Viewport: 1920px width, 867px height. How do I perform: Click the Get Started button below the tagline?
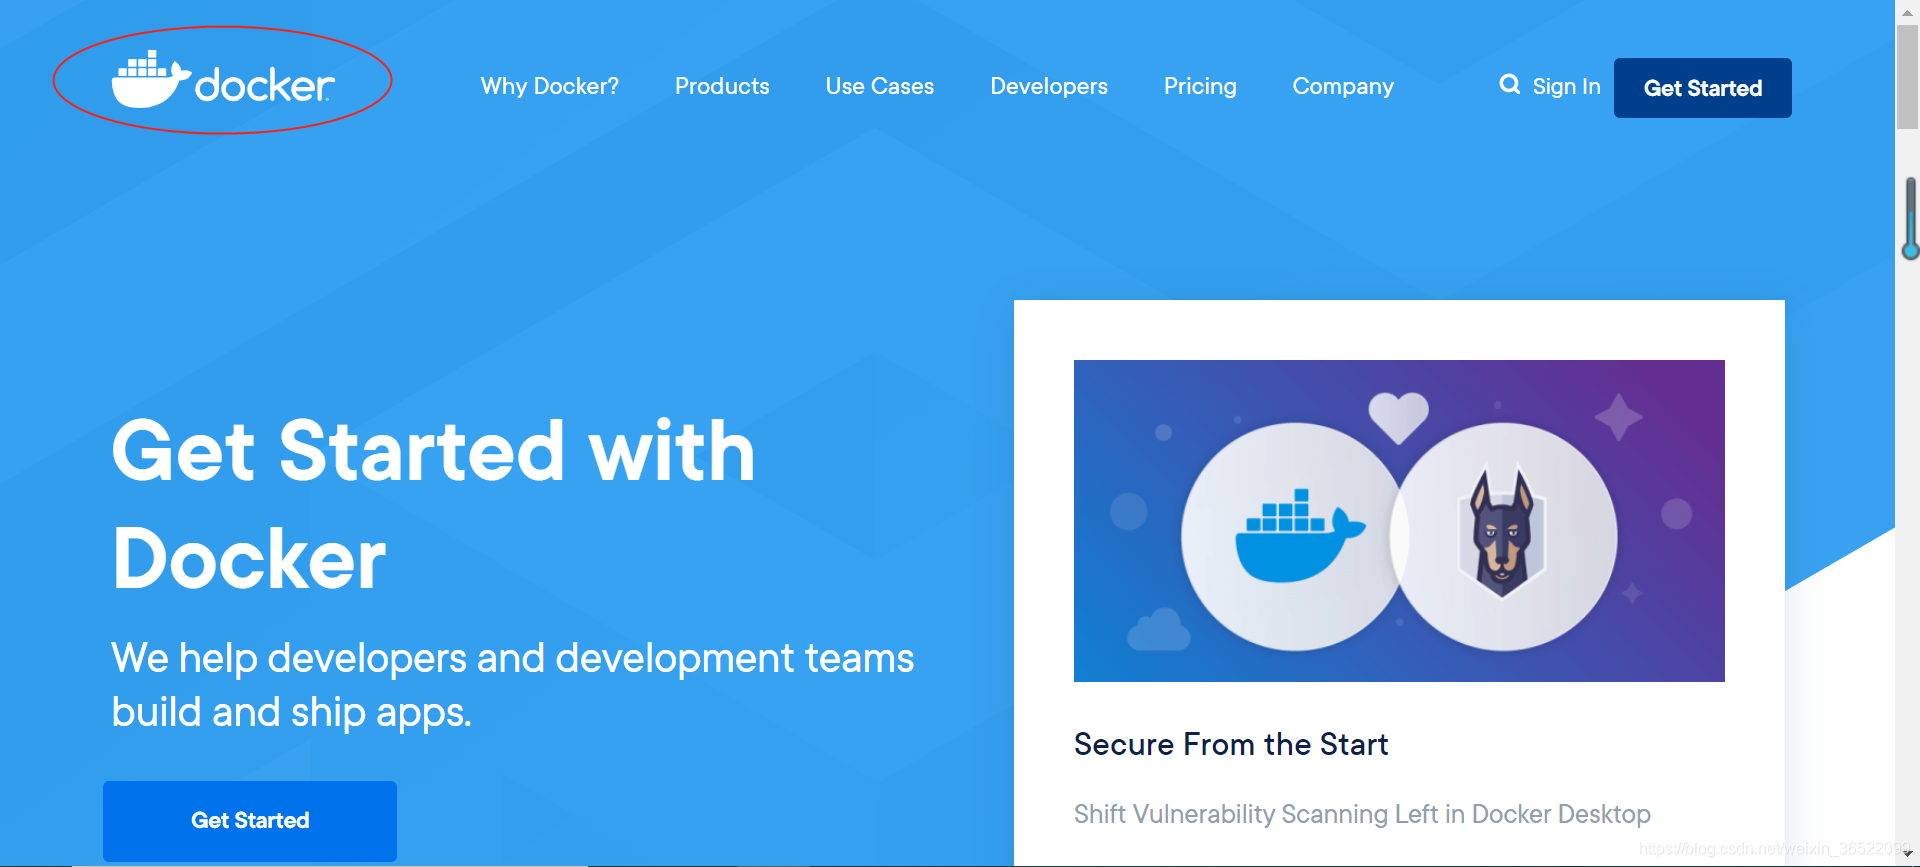click(250, 821)
